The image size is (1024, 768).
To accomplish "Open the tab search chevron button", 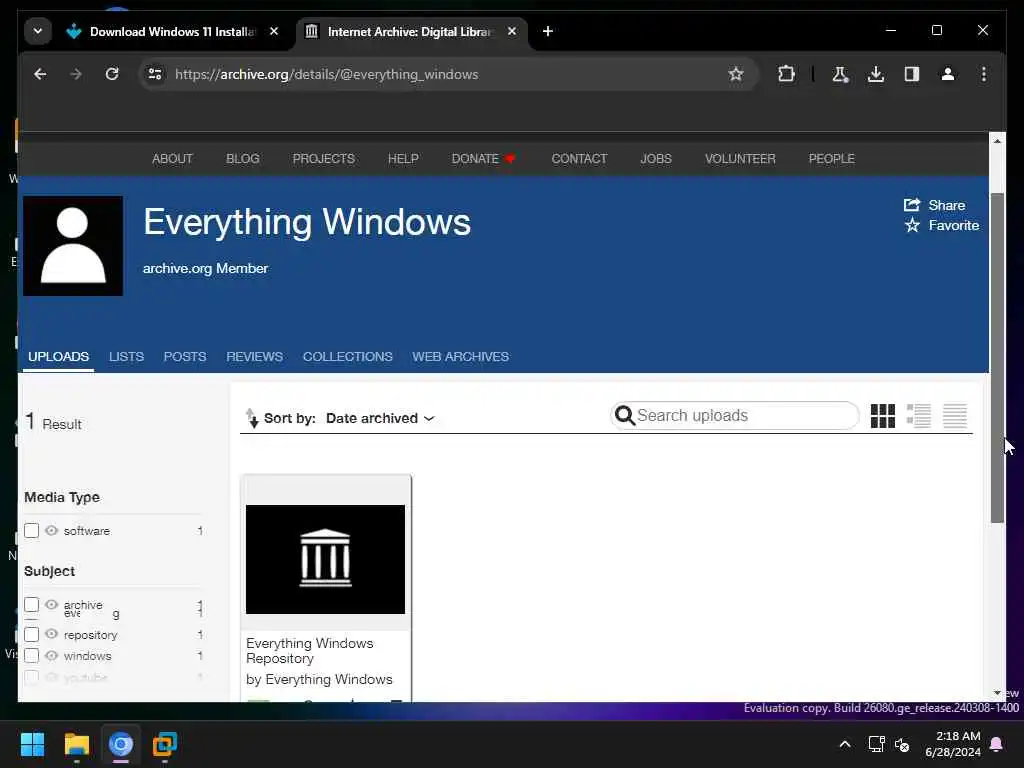I will tap(38, 31).
